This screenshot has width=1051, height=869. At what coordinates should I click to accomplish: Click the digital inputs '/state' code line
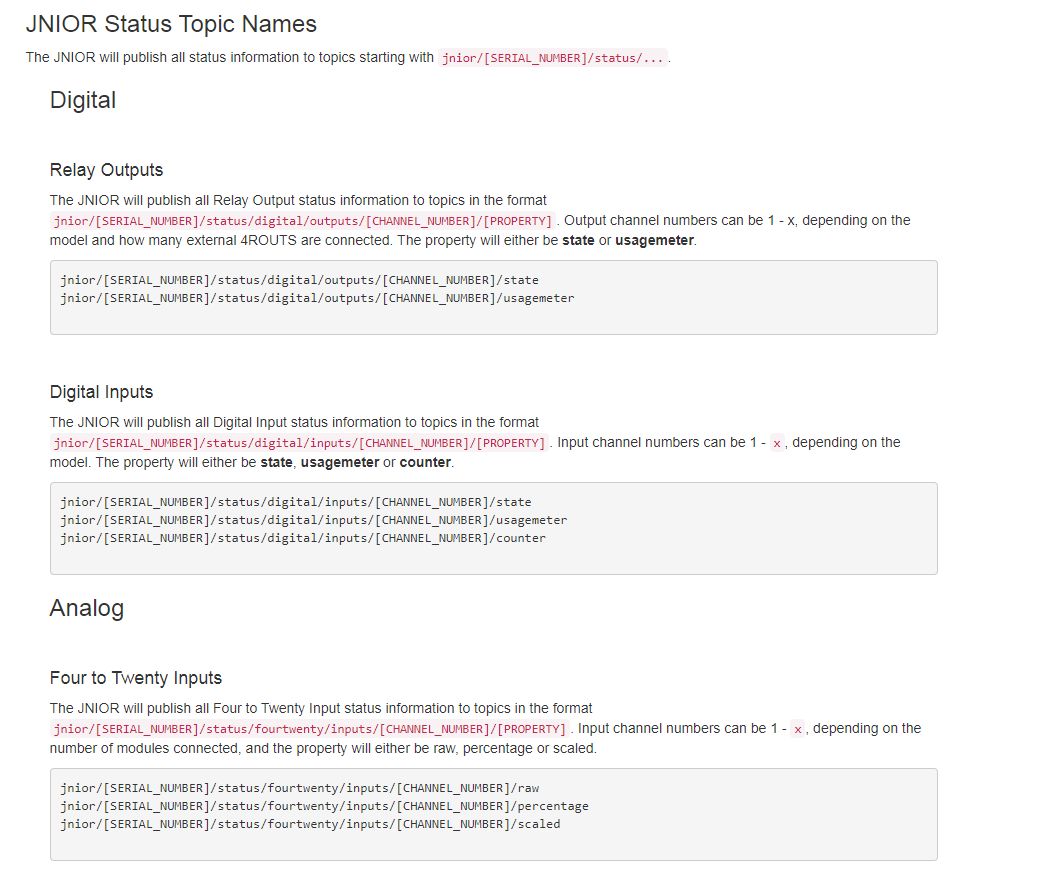296,502
